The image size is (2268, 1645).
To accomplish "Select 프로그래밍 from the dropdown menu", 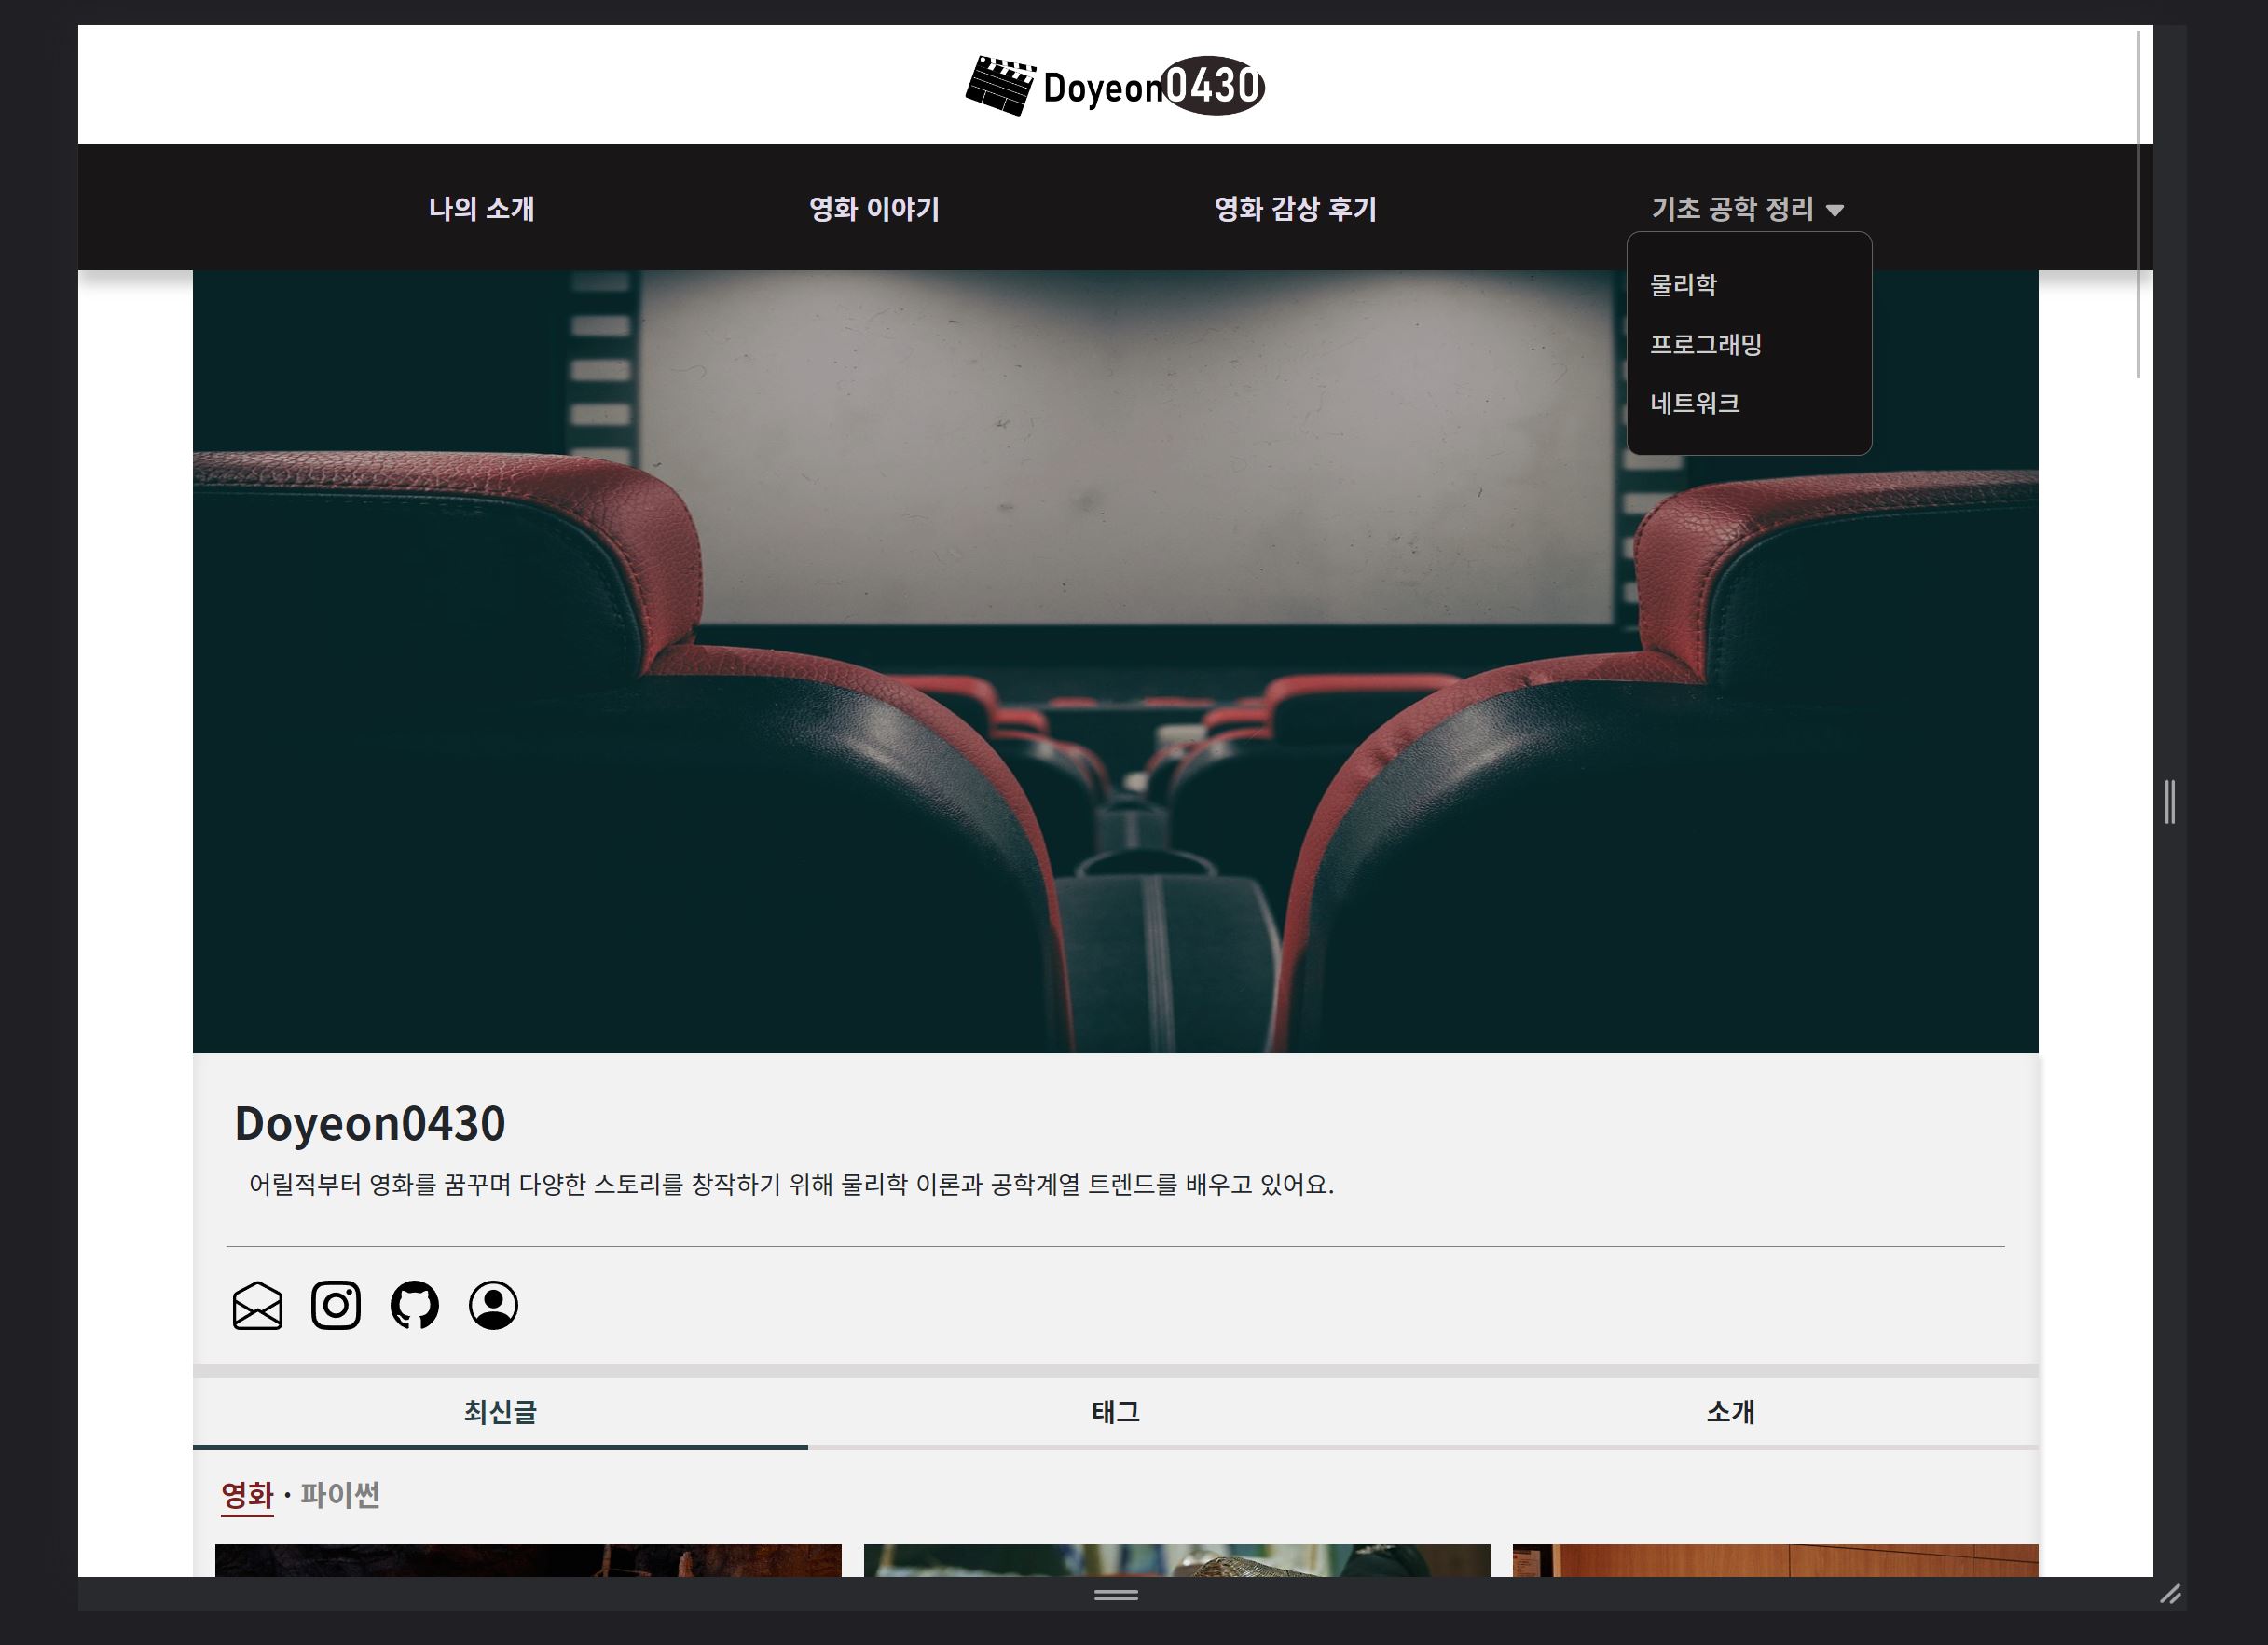I will (1705, 344).
